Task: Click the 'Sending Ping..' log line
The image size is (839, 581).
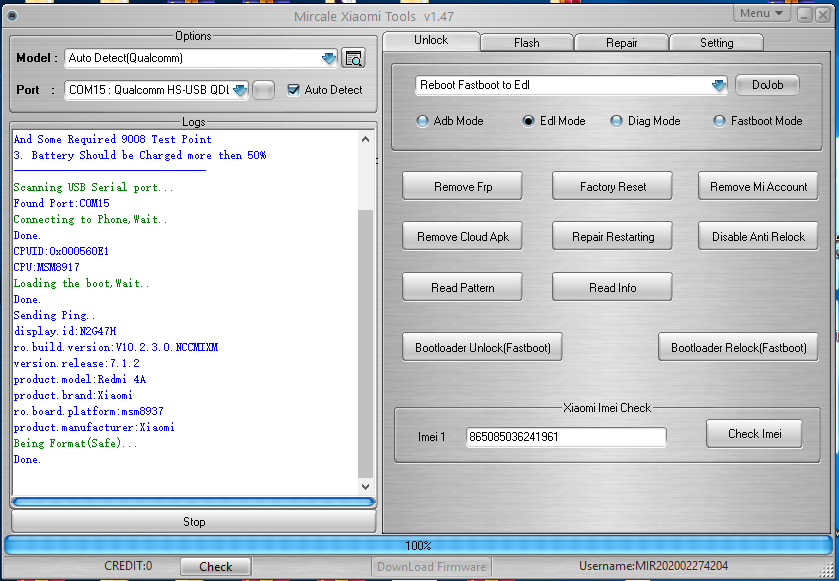Action: 54,315
